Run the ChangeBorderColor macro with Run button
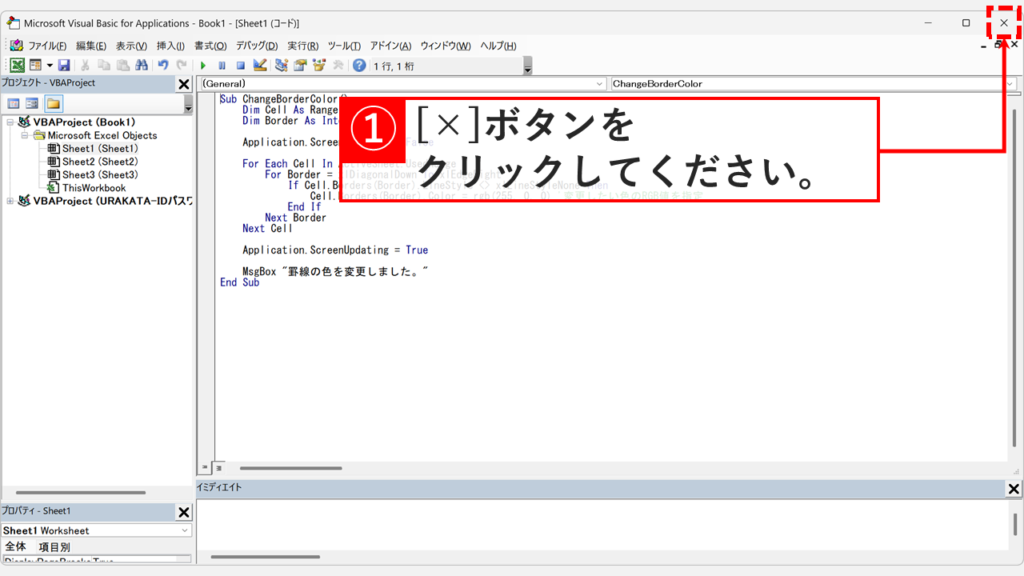The image size is (1024, 576). 204,65
